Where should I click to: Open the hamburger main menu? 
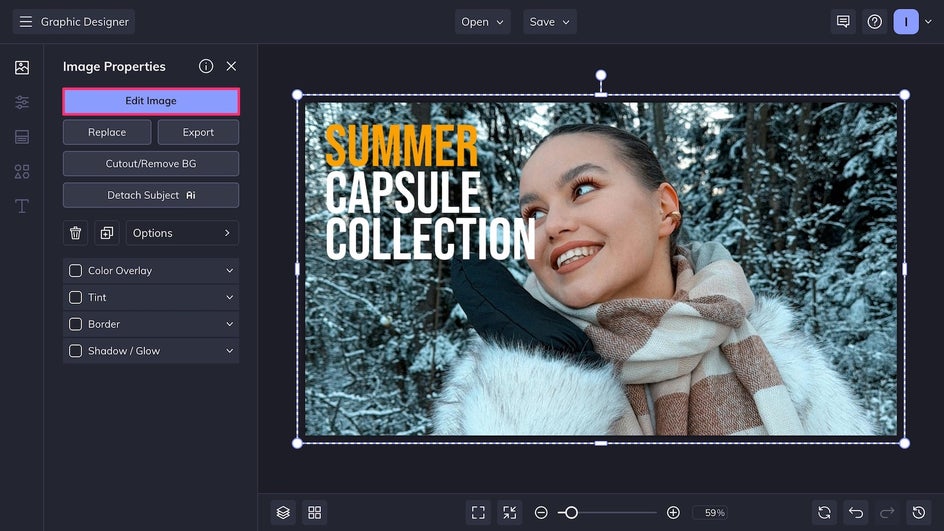25,22
